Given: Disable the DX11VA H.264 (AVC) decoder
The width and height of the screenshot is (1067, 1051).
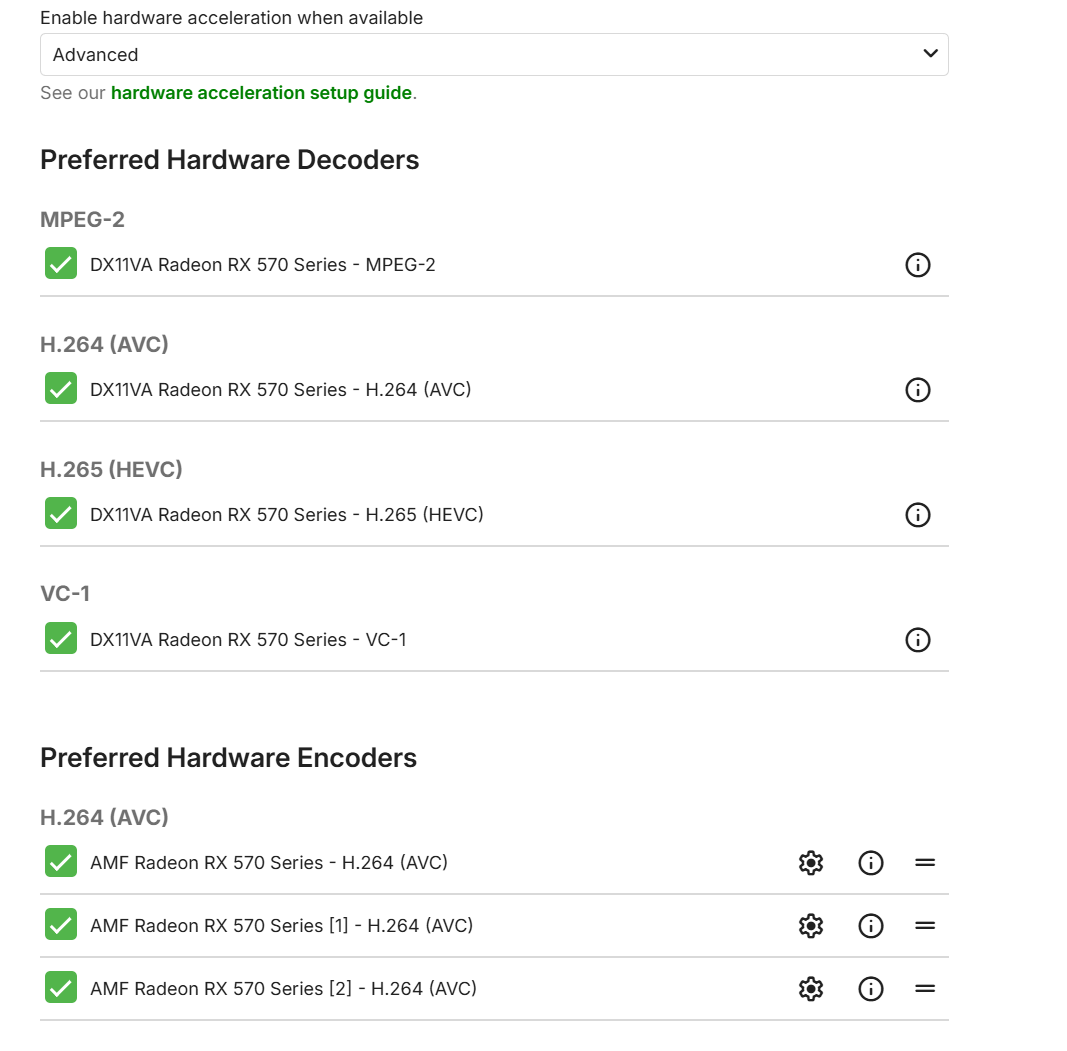Looking at the screenshot, I should pos(61,389).
